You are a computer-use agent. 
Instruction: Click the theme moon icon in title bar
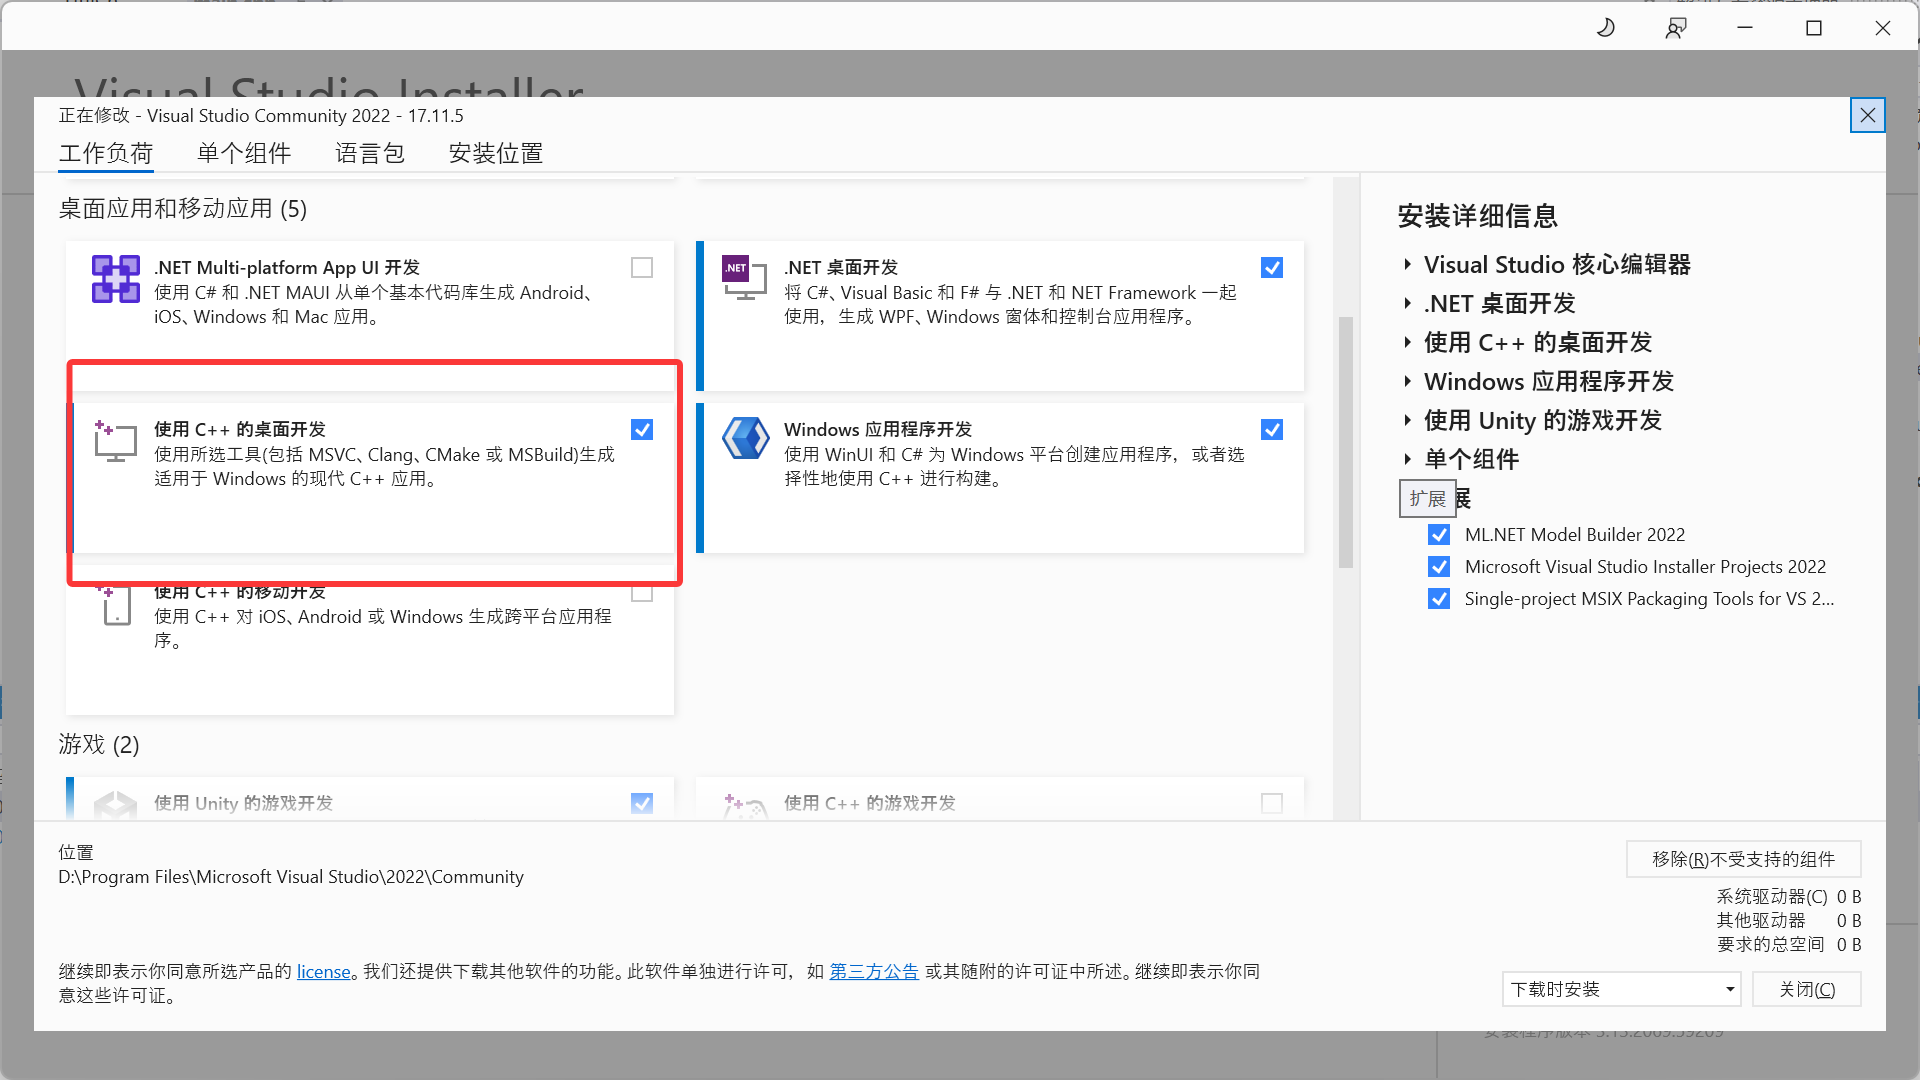1606,27
